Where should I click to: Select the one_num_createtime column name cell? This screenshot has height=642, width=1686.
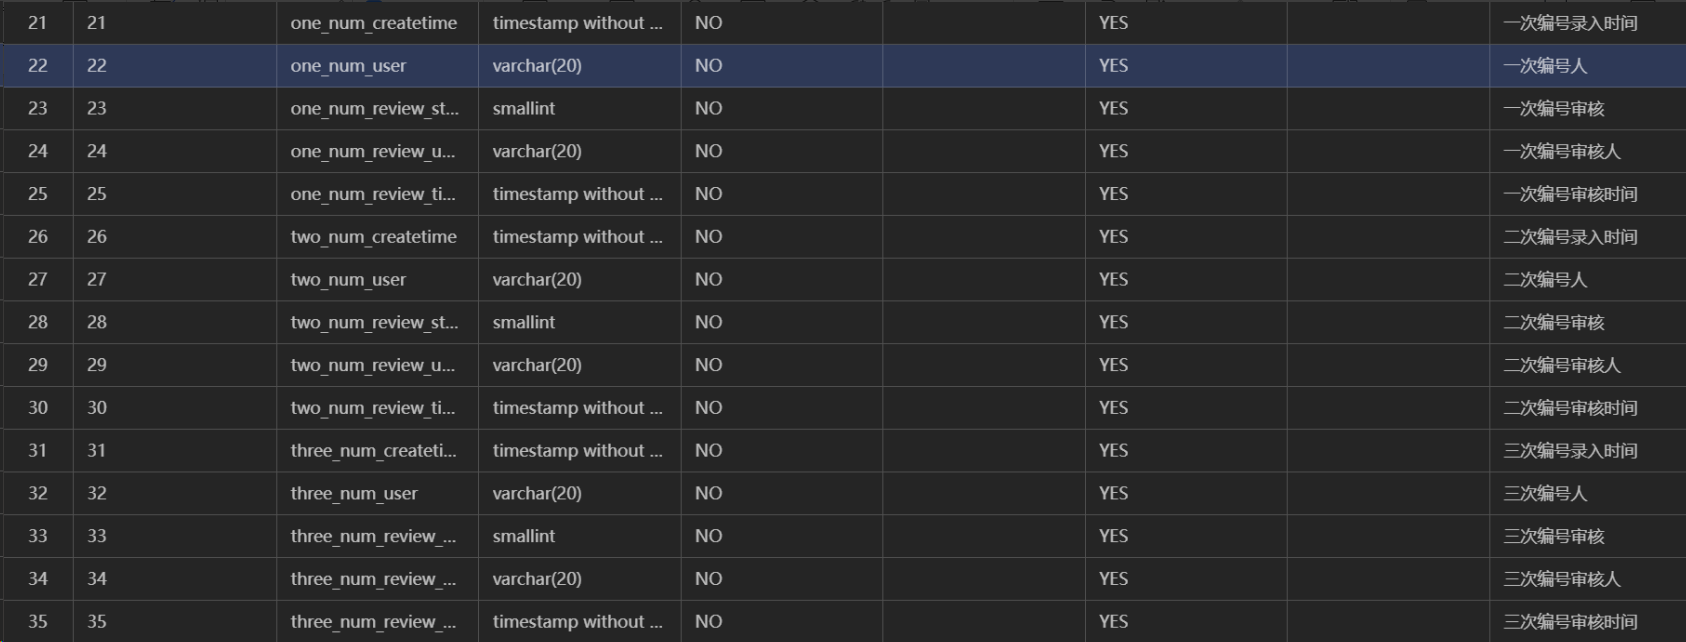(x=377, y=23)
